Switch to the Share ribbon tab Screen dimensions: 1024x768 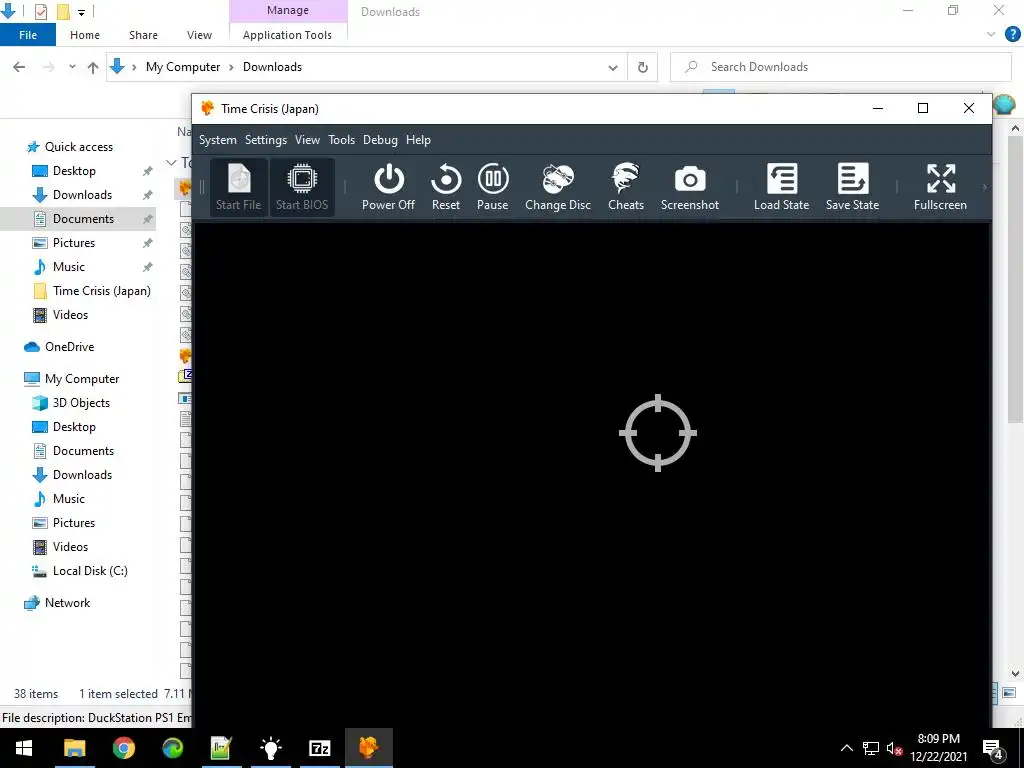tap(143, 35)
